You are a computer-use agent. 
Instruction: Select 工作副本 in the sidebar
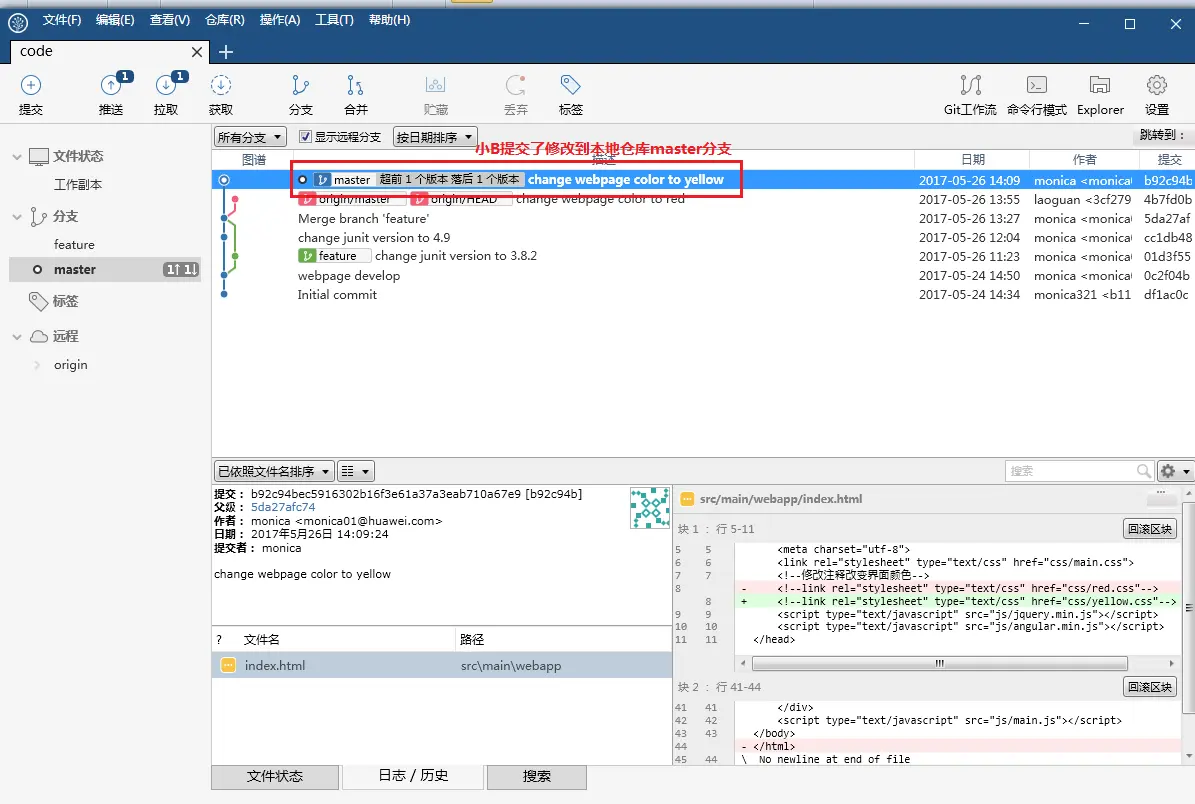point(78,185)
